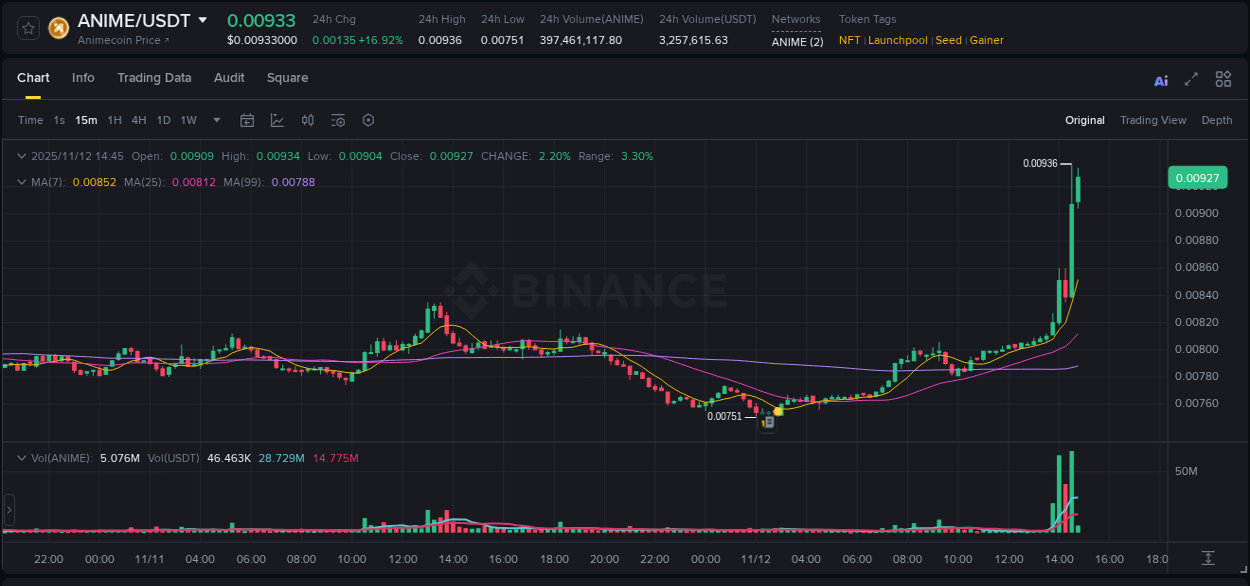The image size is (1250, 586).
Task: Open the ANIME/USDT pair dropdown
Action: coord(205,20)
